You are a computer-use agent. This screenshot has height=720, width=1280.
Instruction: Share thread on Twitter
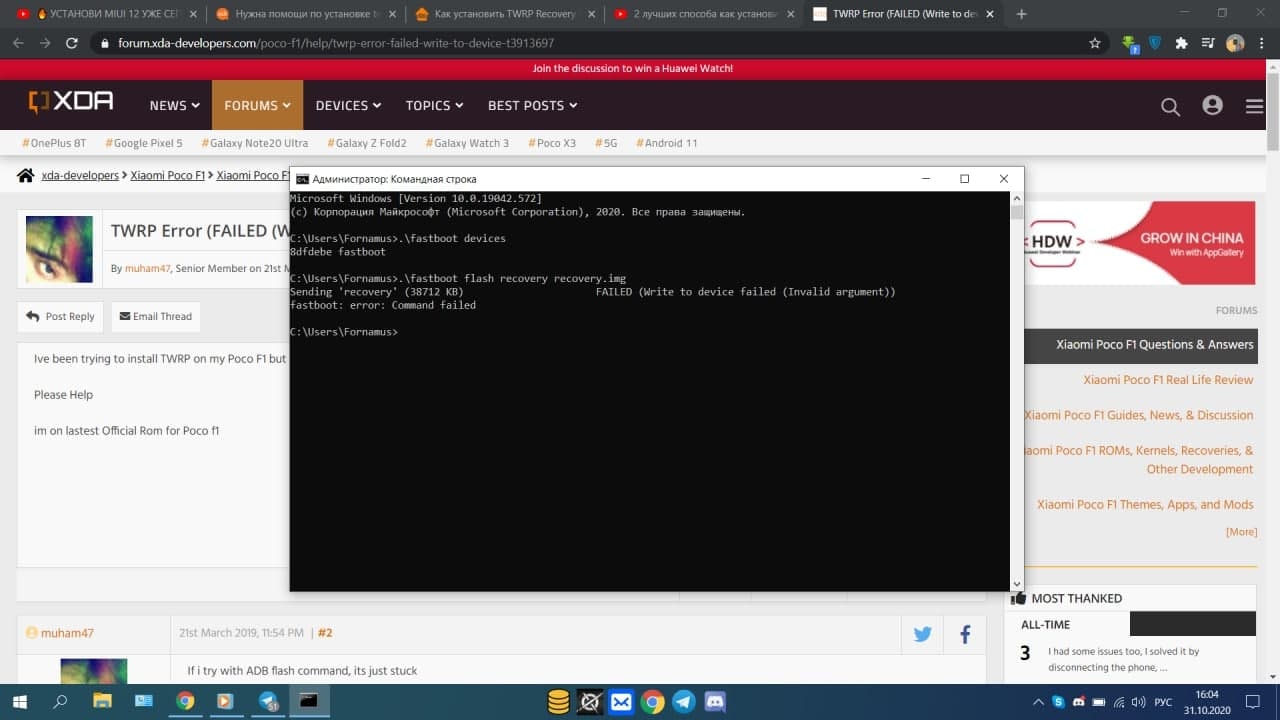pos(922,634)
